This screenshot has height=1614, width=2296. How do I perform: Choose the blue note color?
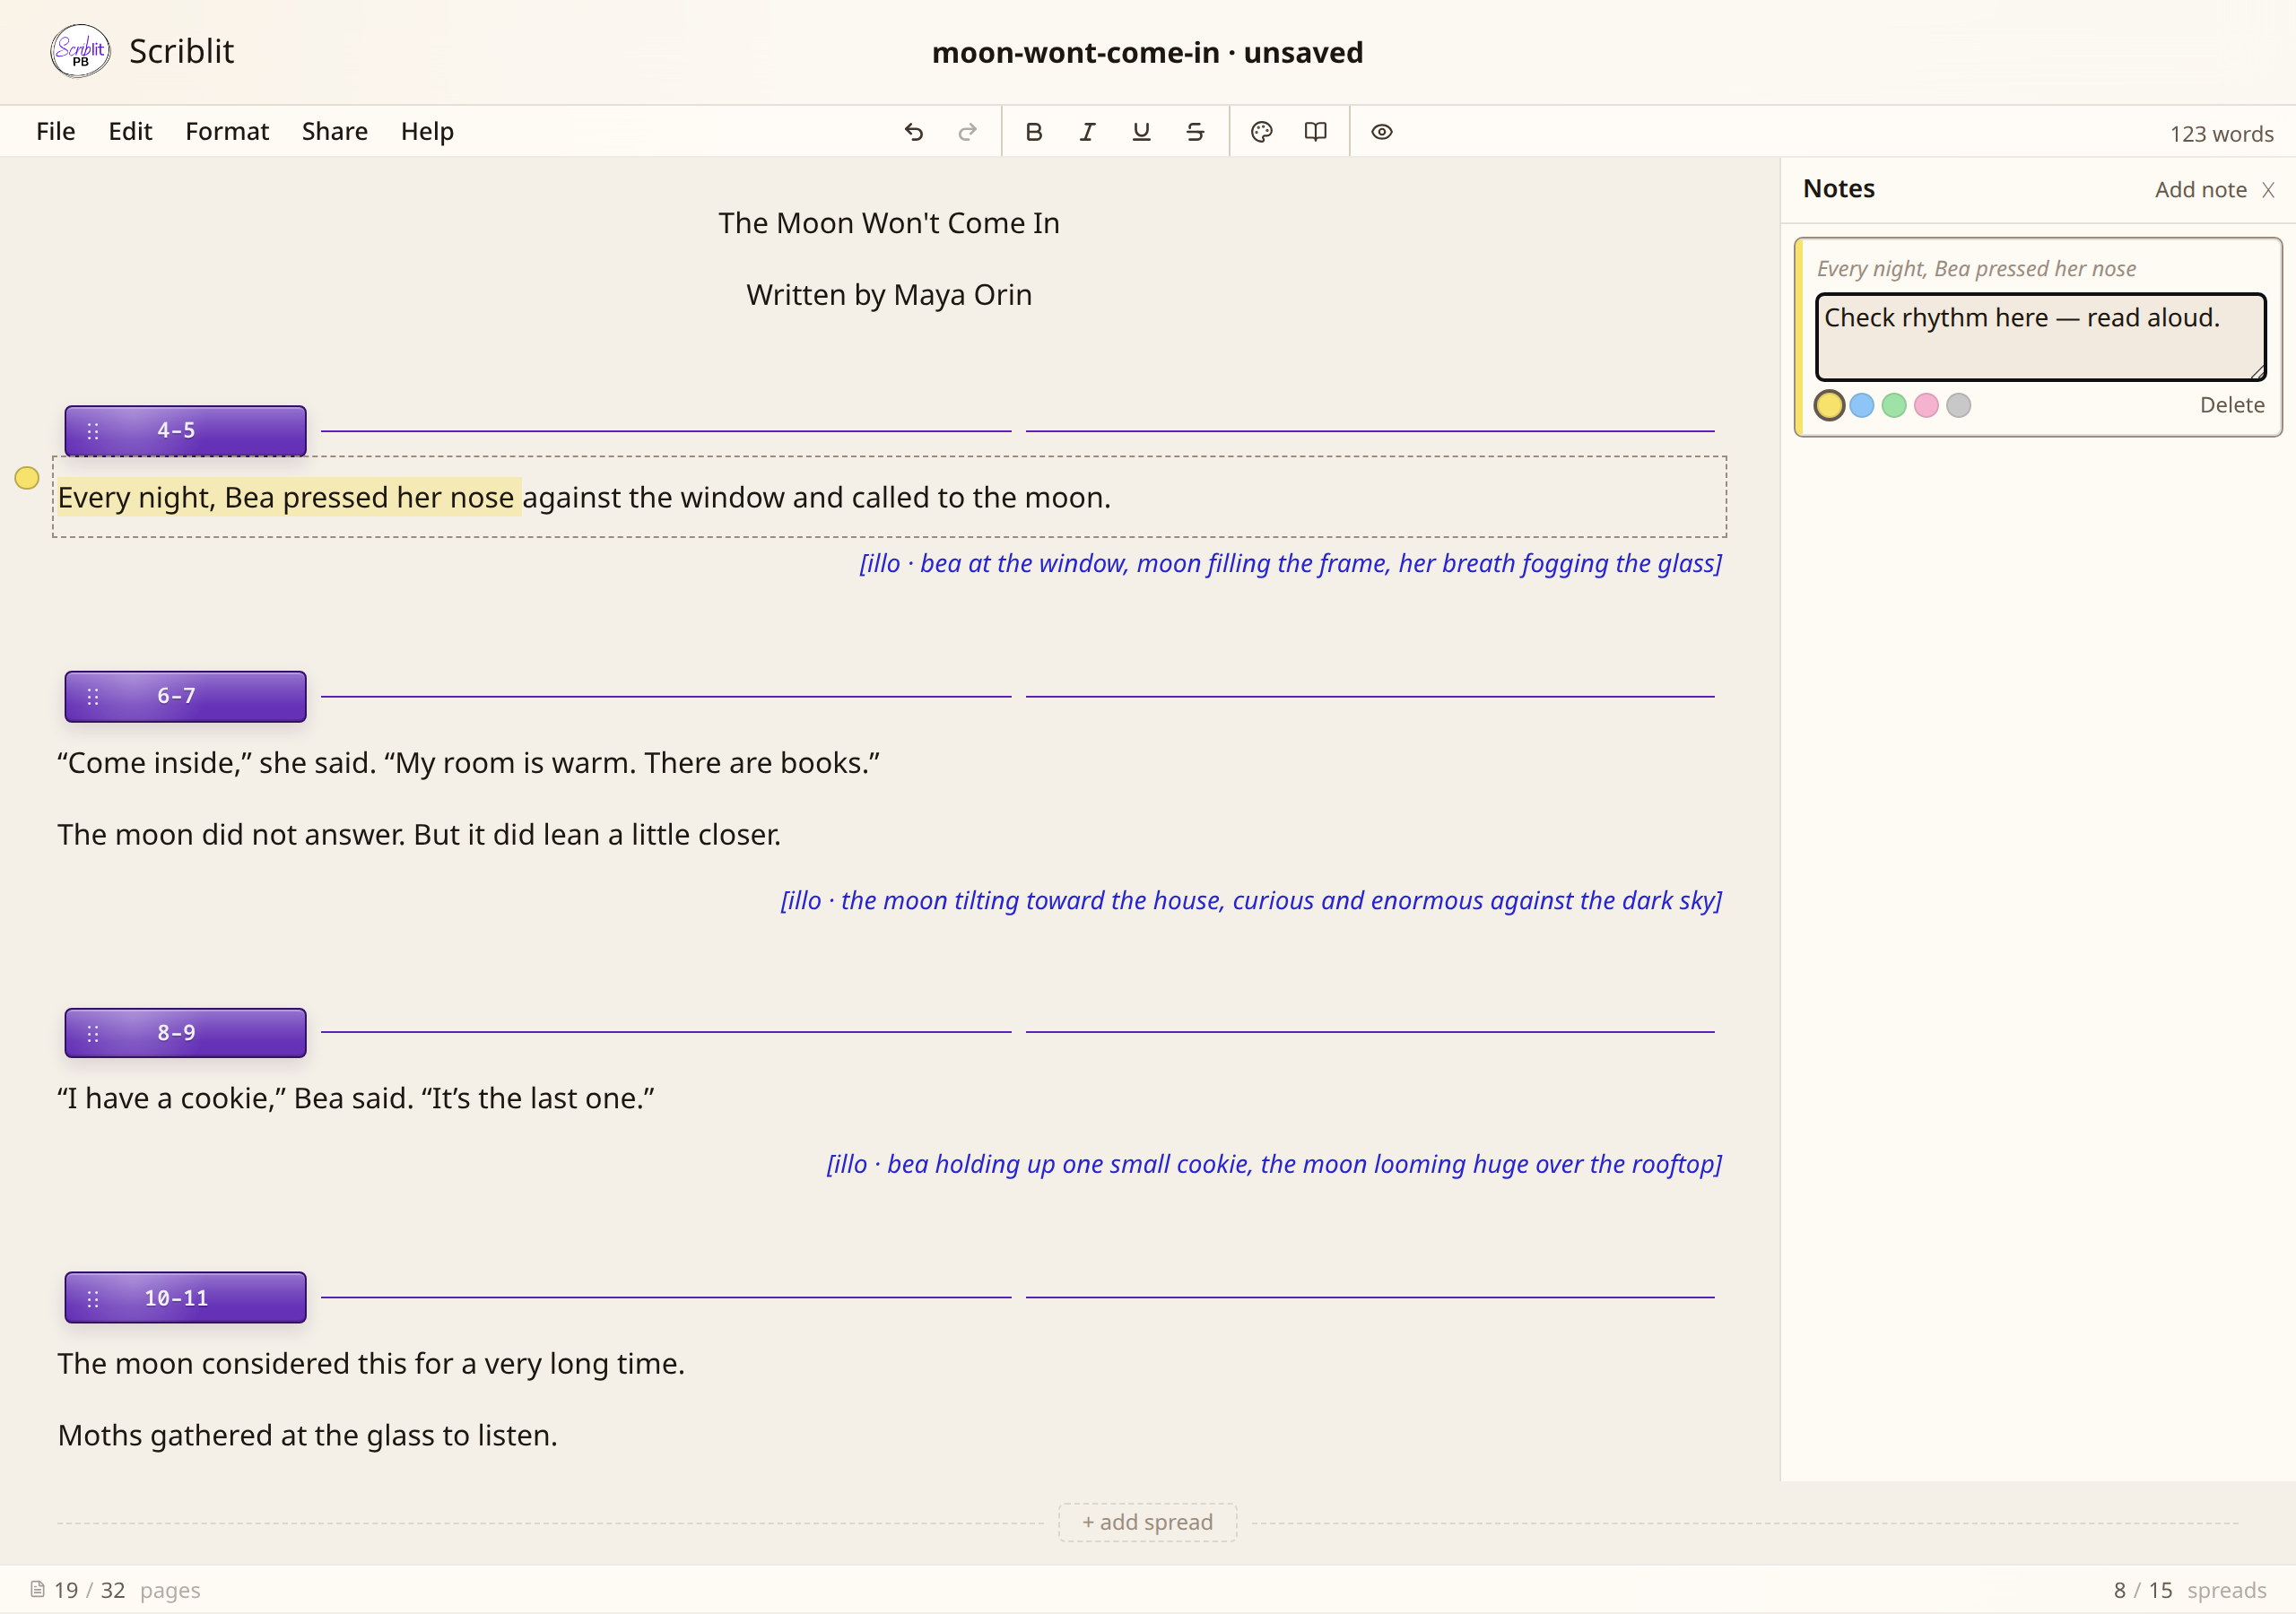(x=1861, y=405)
